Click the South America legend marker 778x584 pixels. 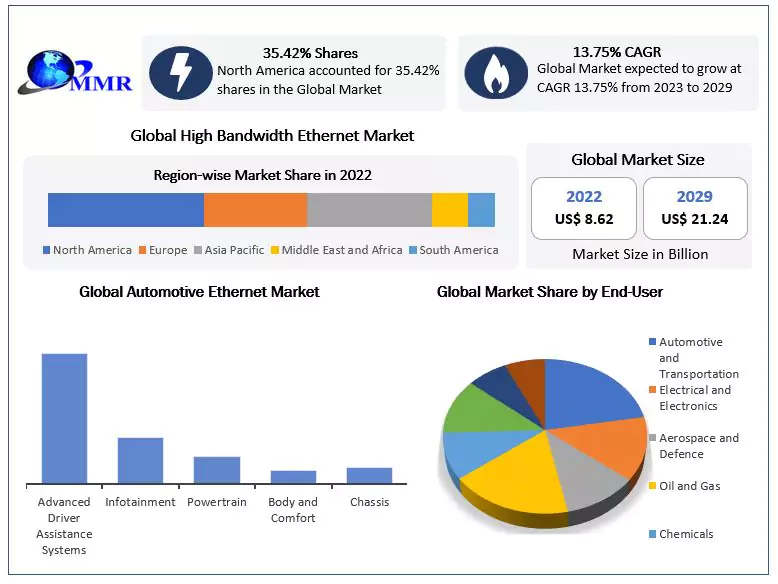click(x=413, y=251)
